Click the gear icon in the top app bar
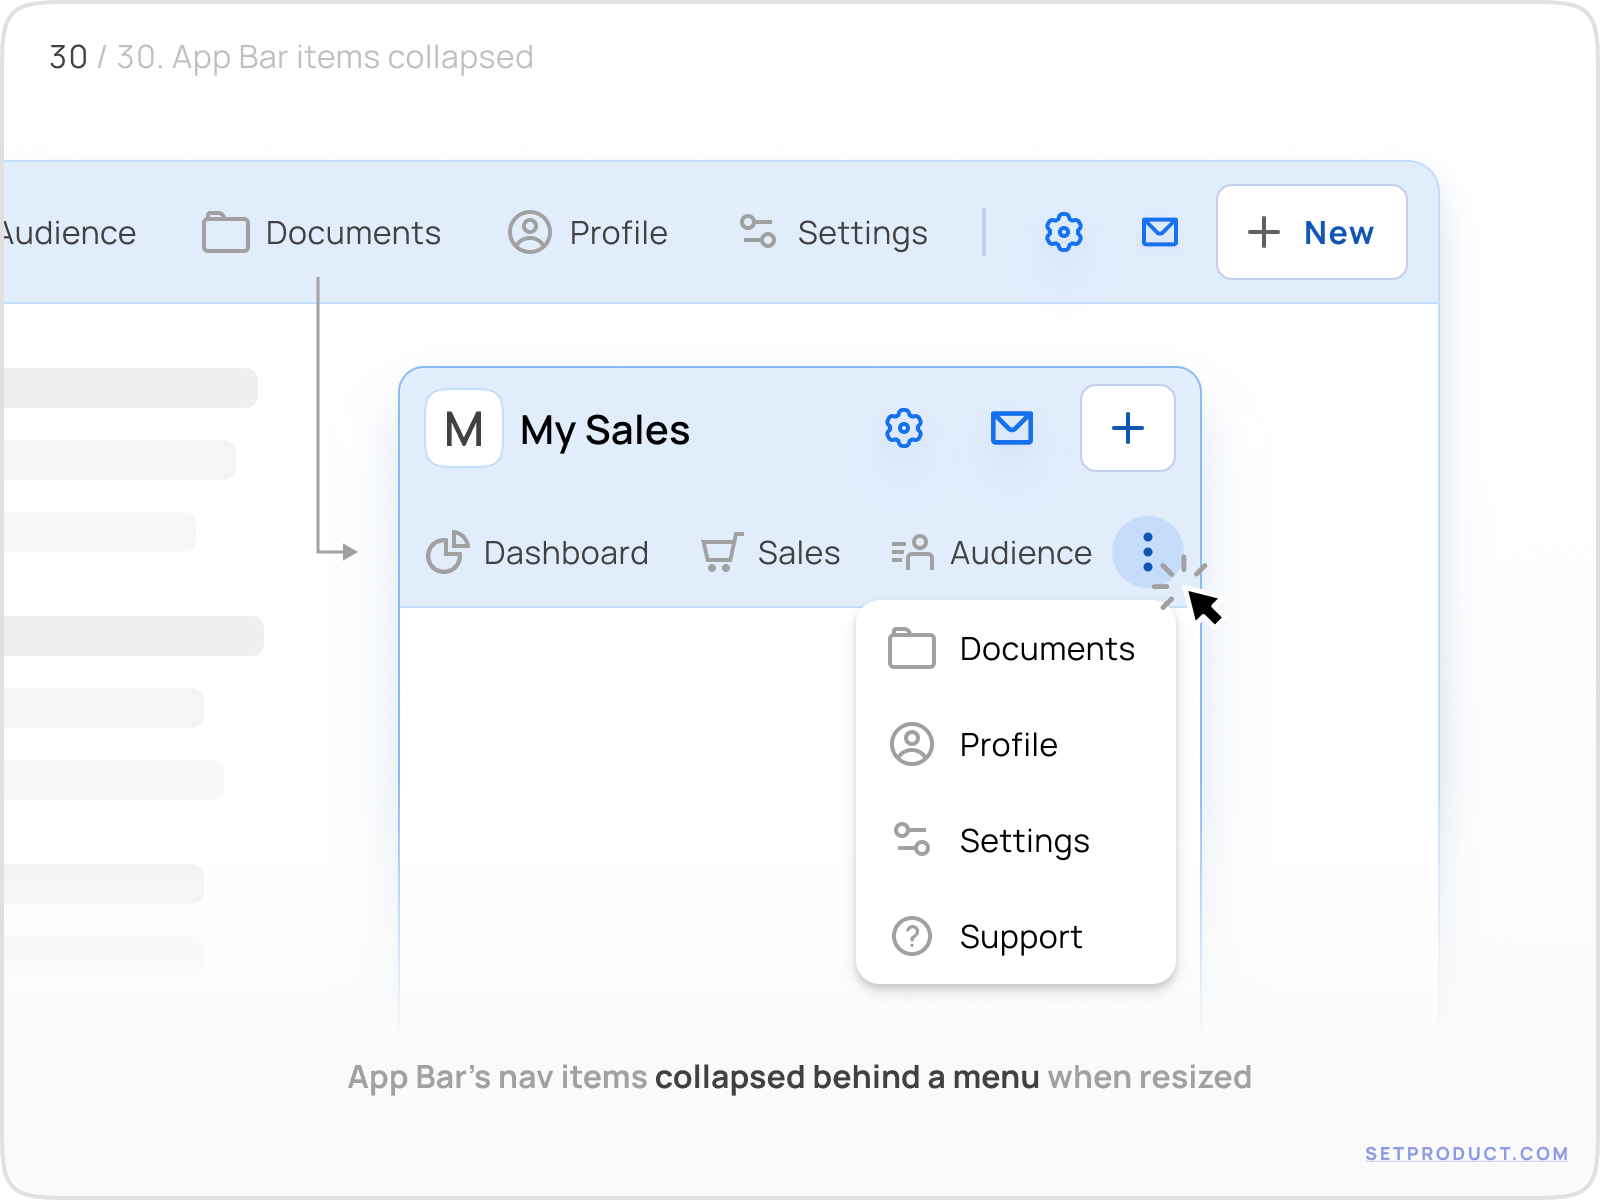 (1063, 232)
